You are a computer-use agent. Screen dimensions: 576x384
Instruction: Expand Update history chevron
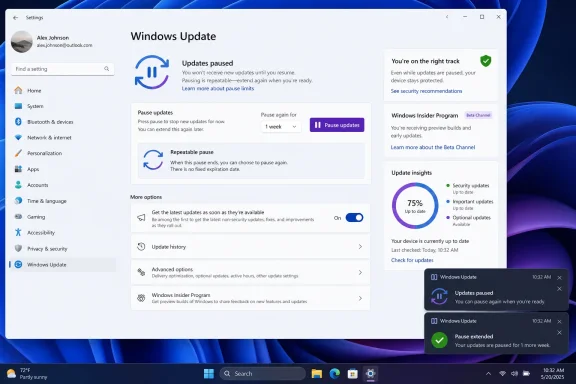360,247
